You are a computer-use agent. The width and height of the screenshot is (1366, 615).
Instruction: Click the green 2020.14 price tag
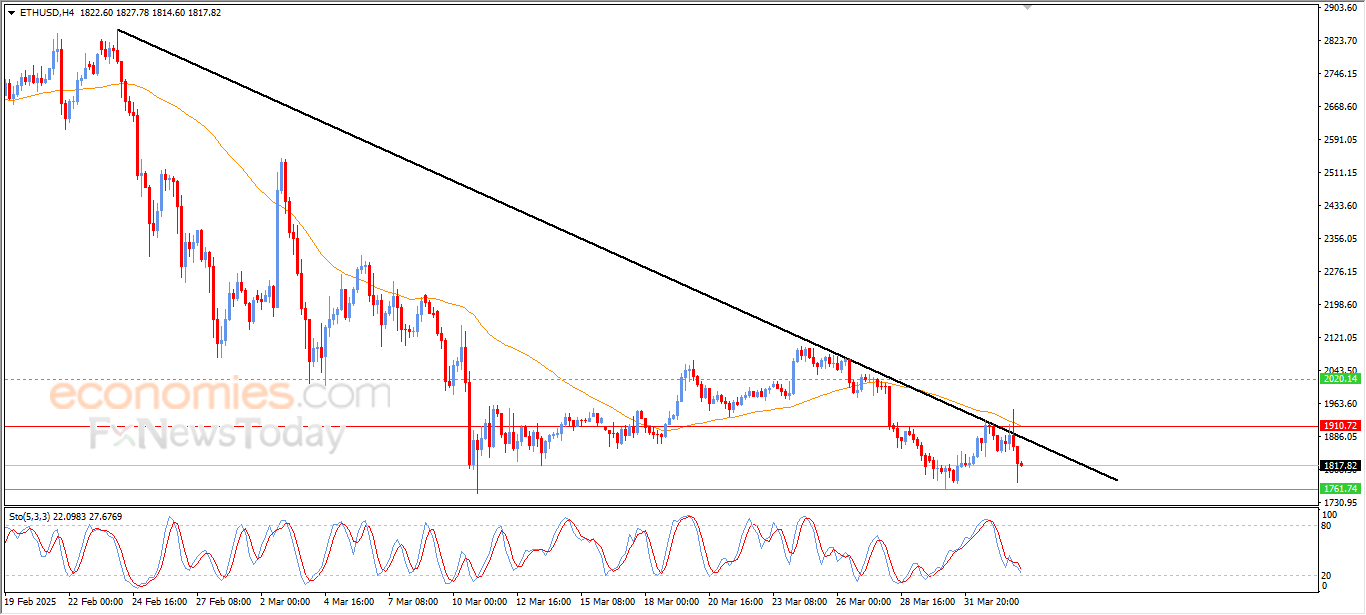(x=1339, y=379)
